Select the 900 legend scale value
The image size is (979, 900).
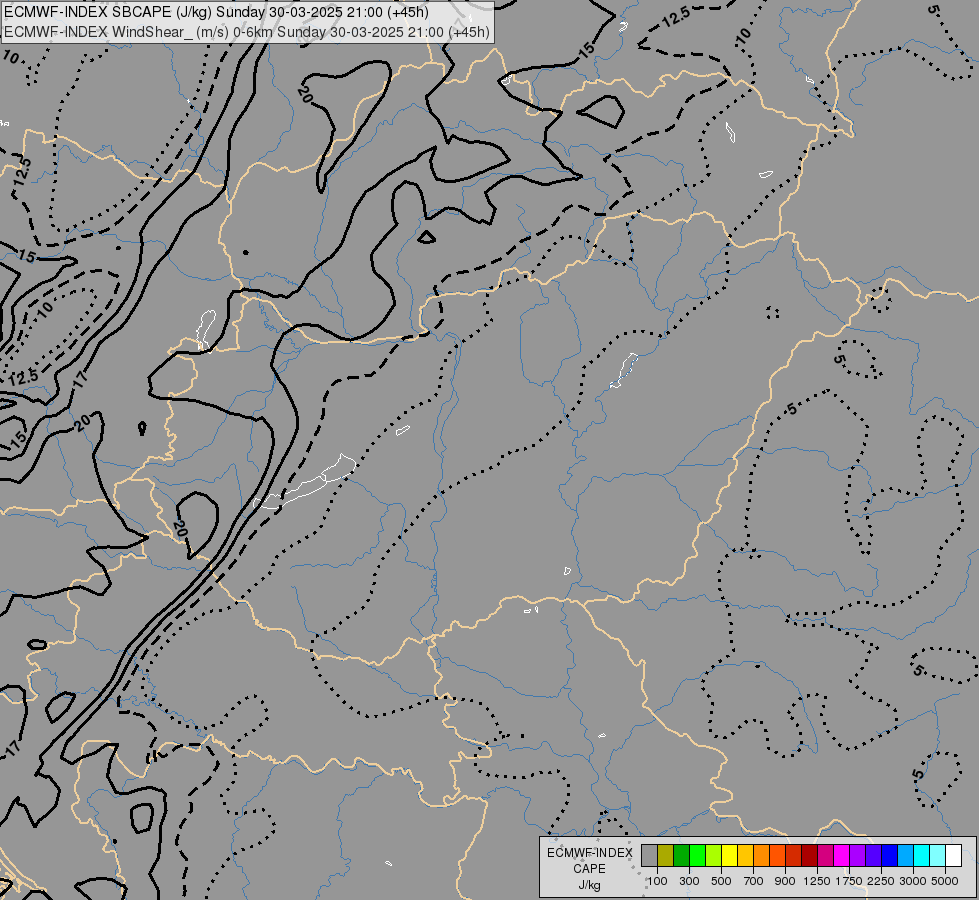pos(785,881)
